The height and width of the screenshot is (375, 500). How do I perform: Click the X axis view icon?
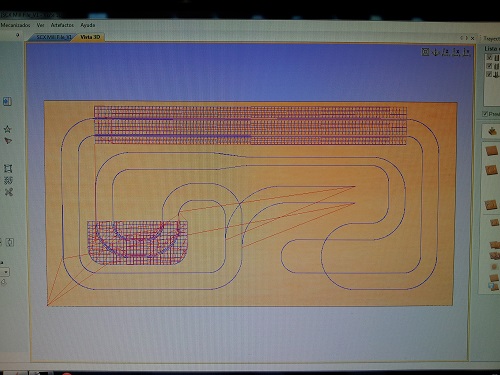(456, 52)
